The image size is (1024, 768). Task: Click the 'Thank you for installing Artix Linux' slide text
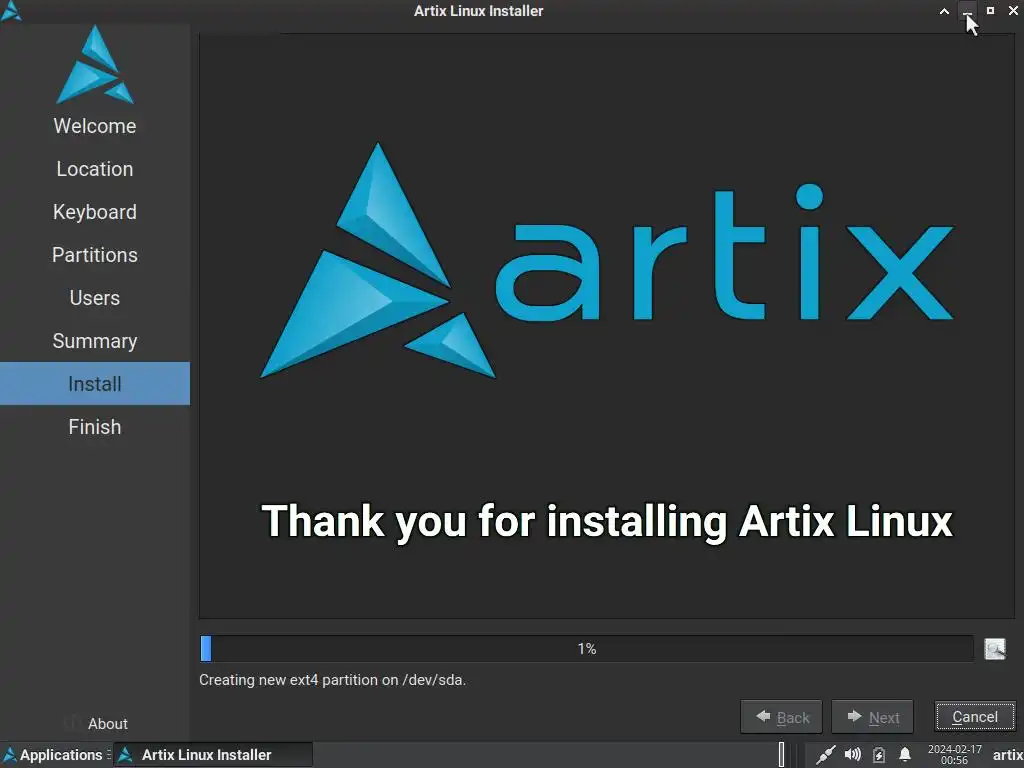tap(607, 521)
